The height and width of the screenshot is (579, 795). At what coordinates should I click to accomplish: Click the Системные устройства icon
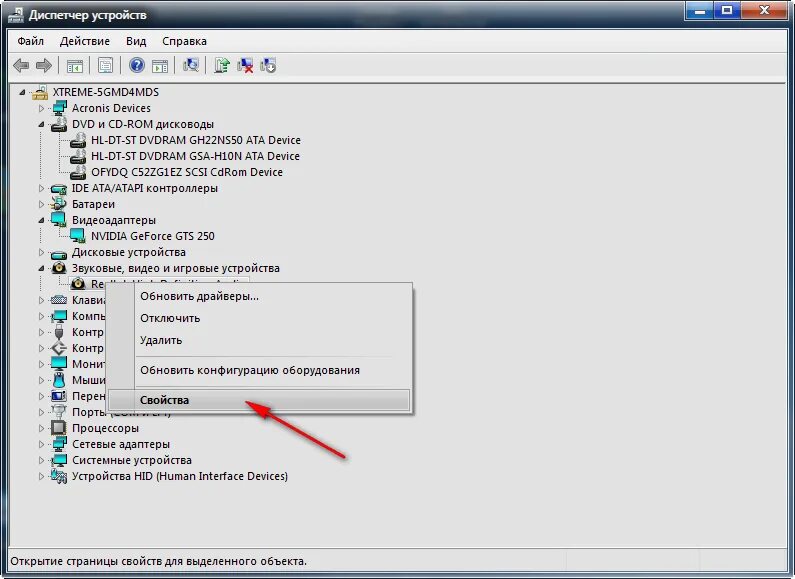(x=59, y=460)
